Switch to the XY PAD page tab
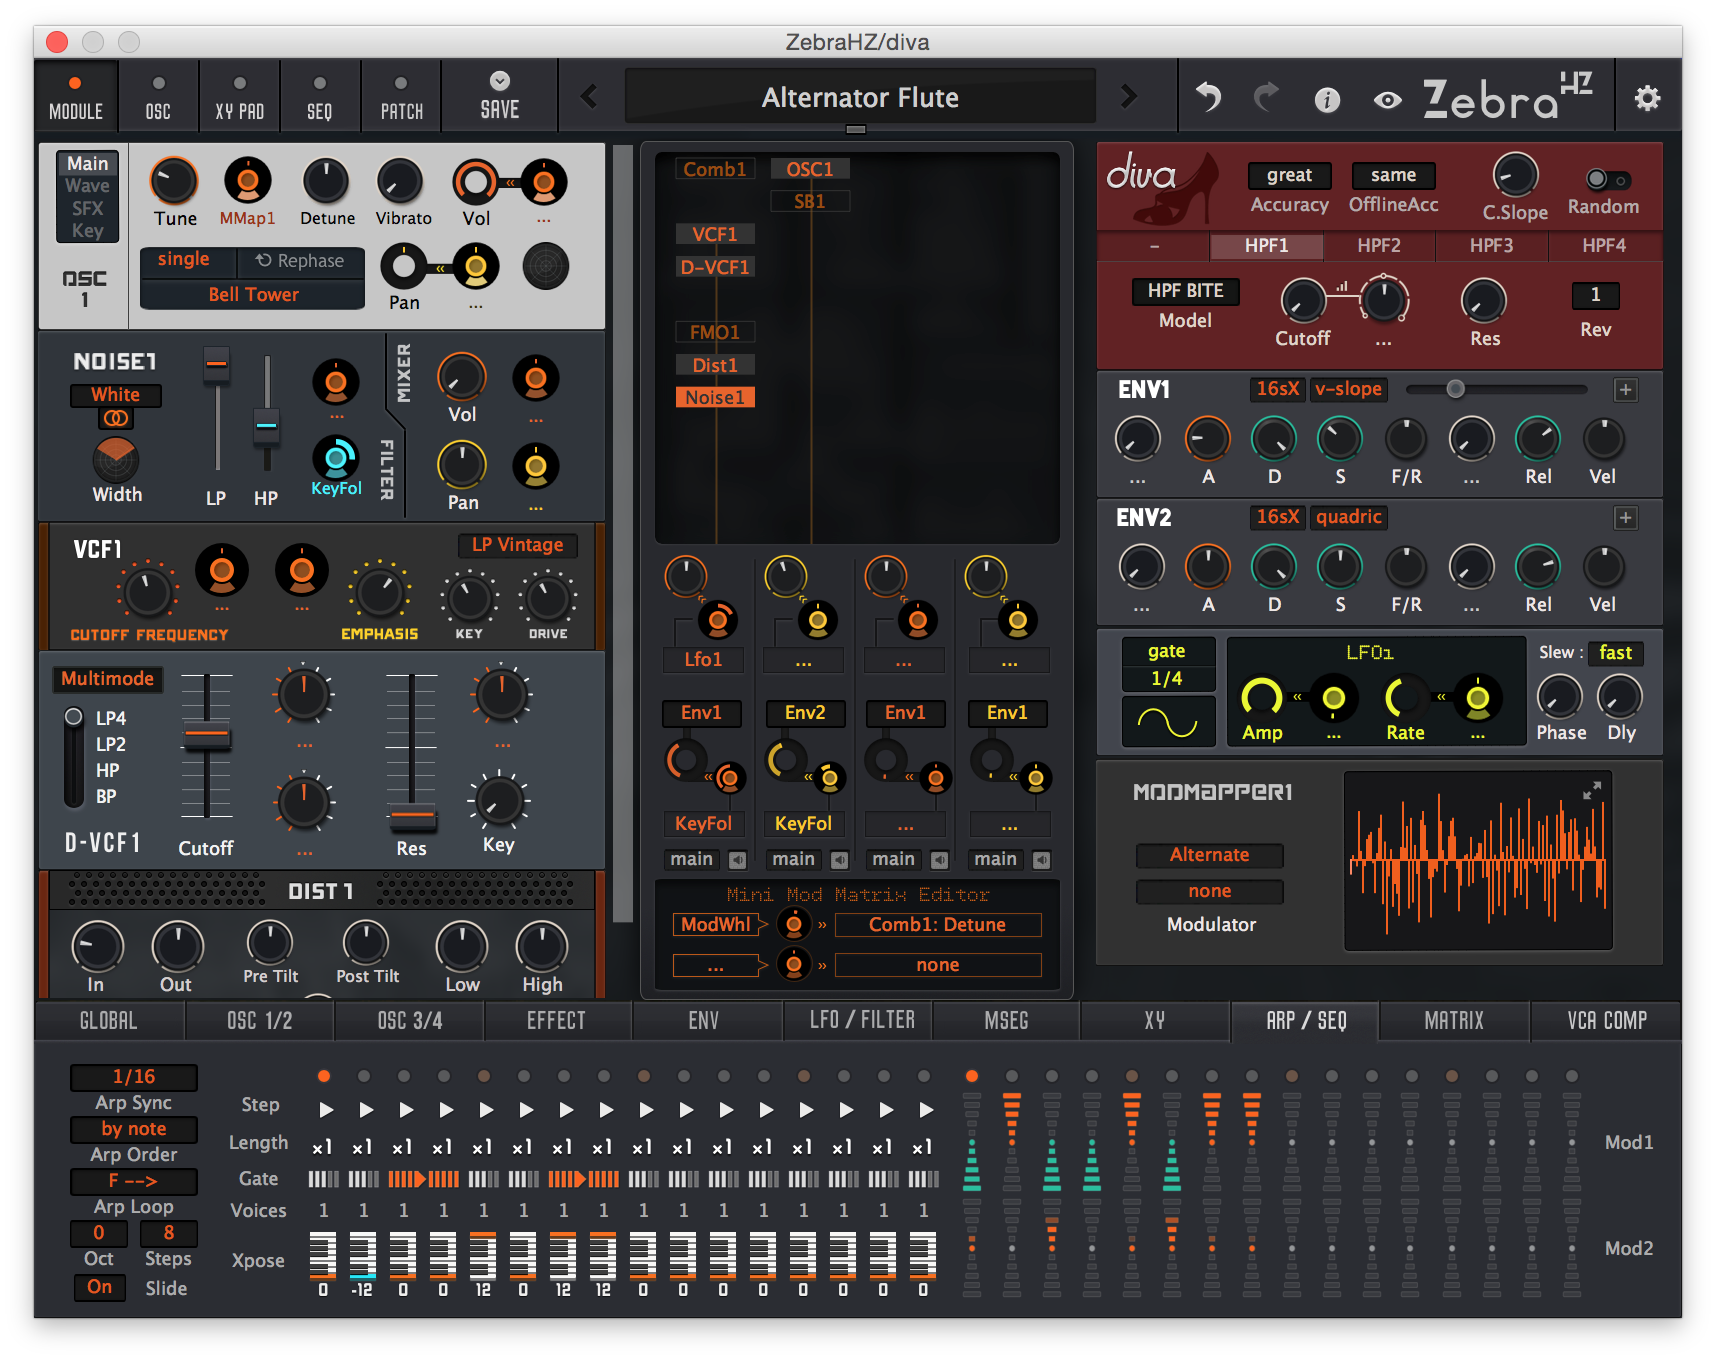This screenshot has height=1360, width=1716. (240, 97)
